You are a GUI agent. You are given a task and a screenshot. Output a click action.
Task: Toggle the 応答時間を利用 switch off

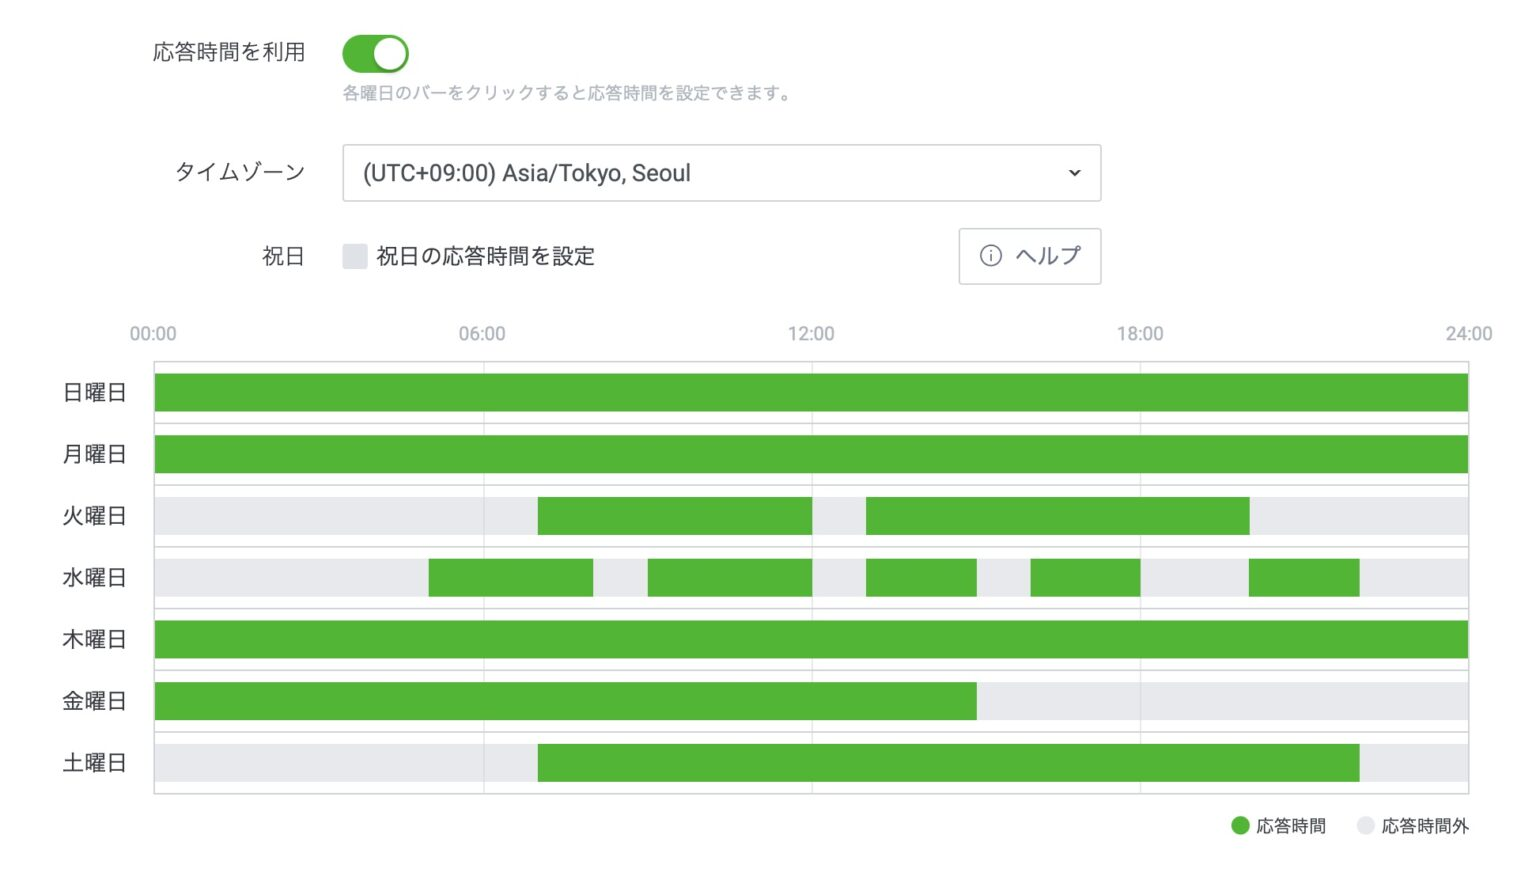[x=375, y=54]
